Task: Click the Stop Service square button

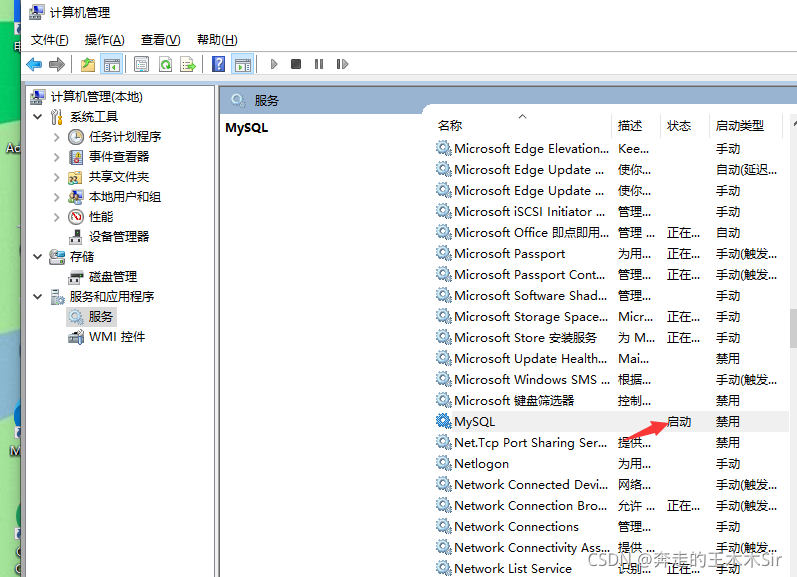Action: click(296, 64)
